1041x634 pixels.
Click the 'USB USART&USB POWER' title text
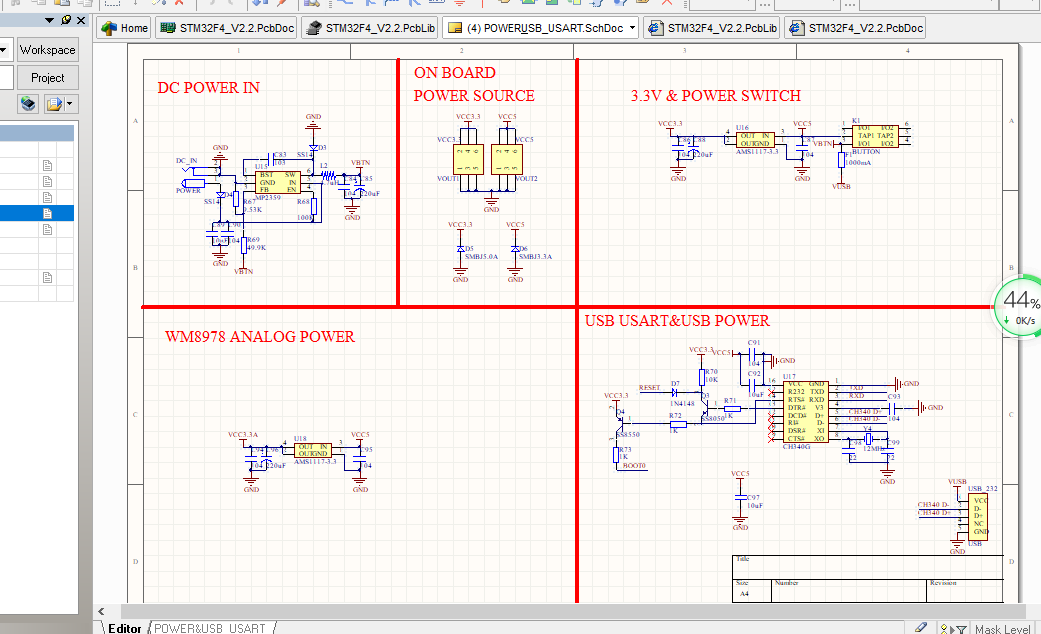677,321
